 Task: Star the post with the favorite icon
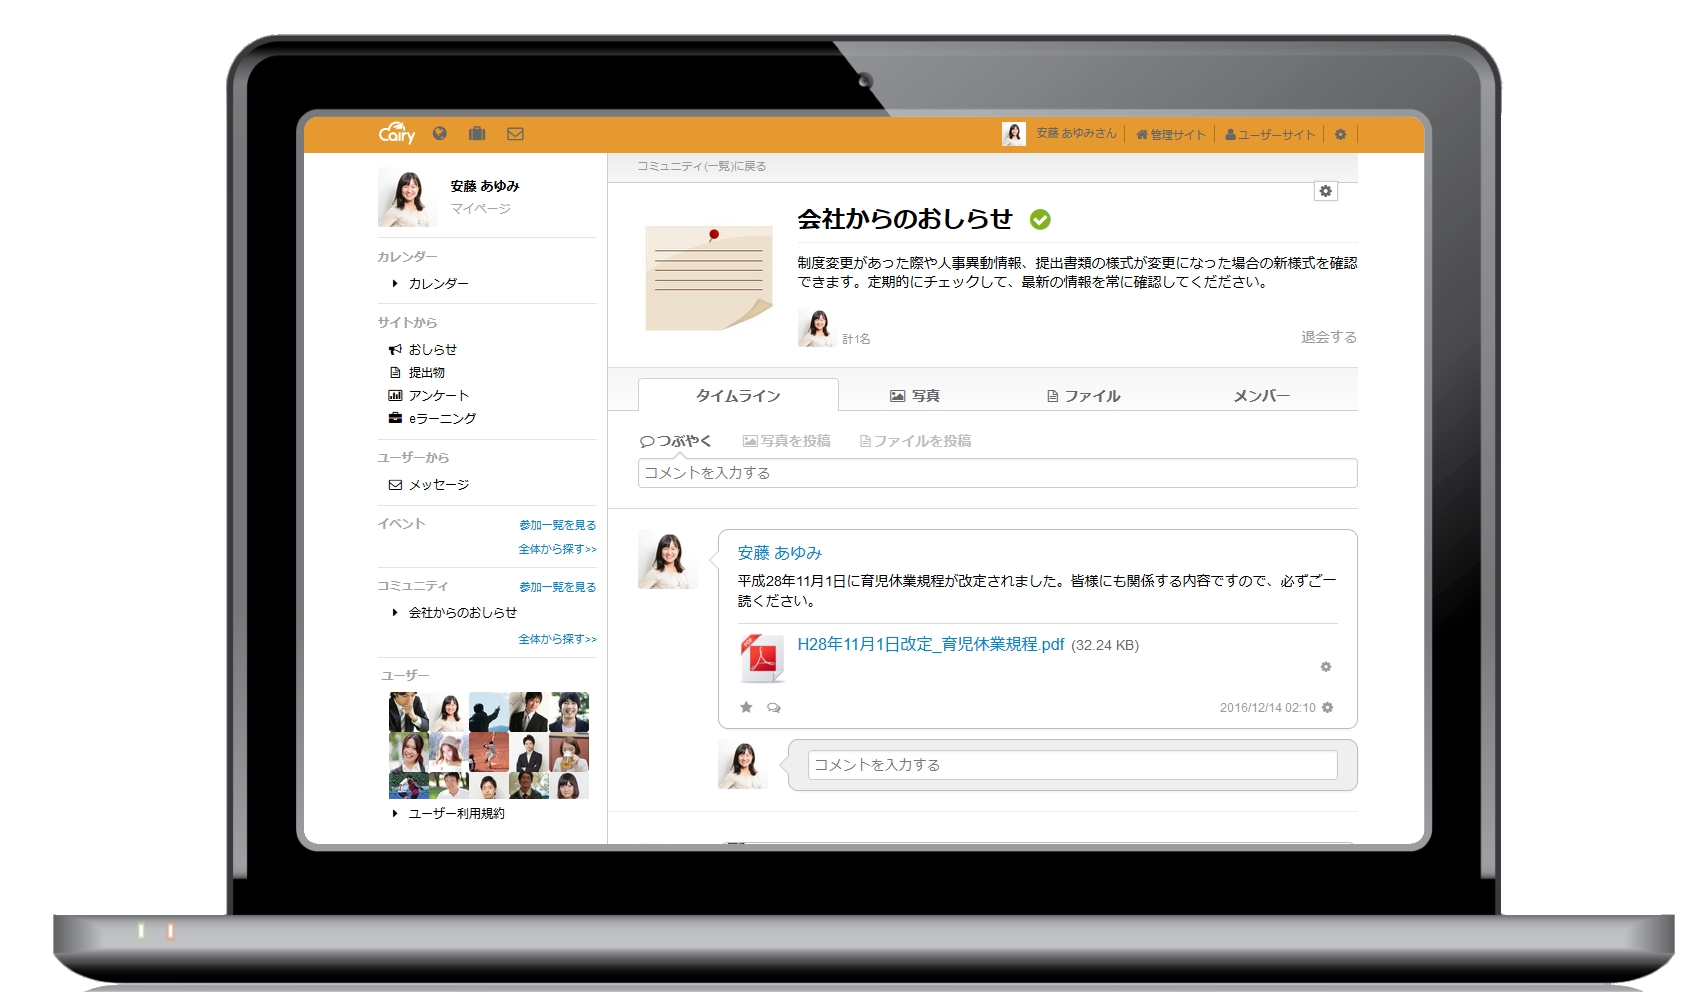746,707
